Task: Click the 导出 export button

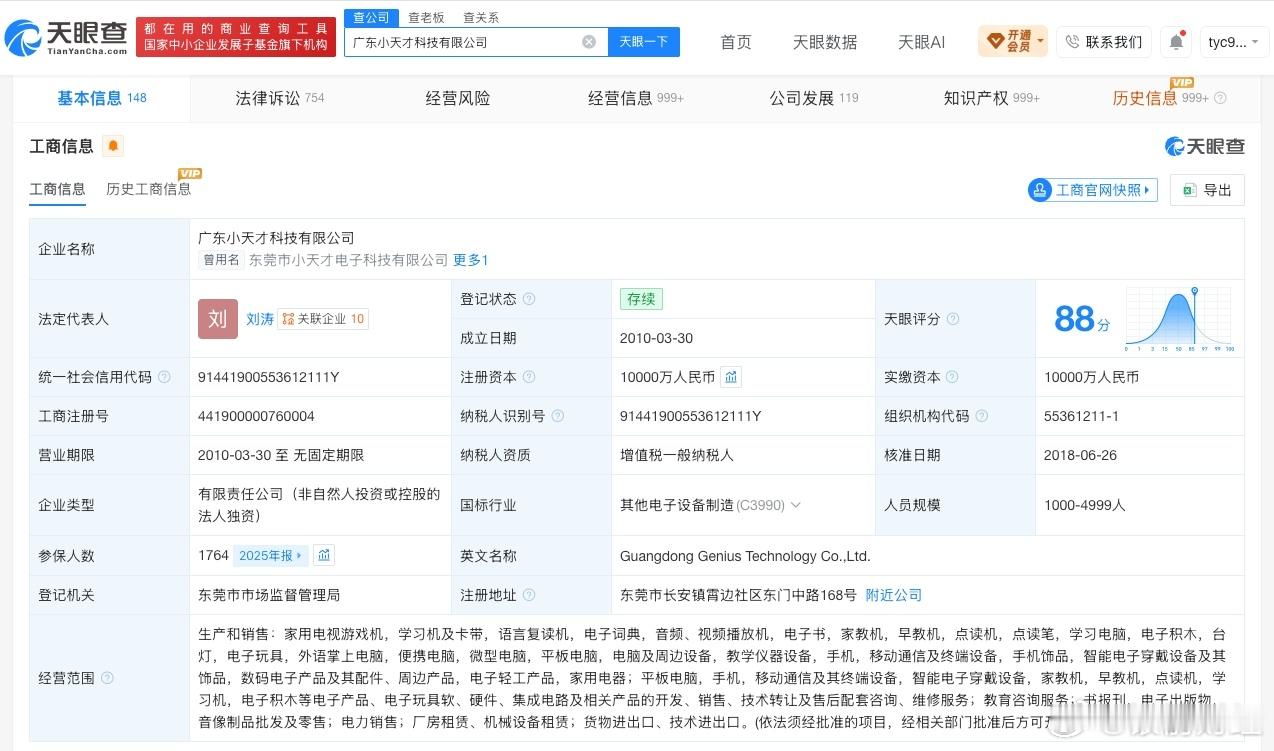Action: 1207,190
